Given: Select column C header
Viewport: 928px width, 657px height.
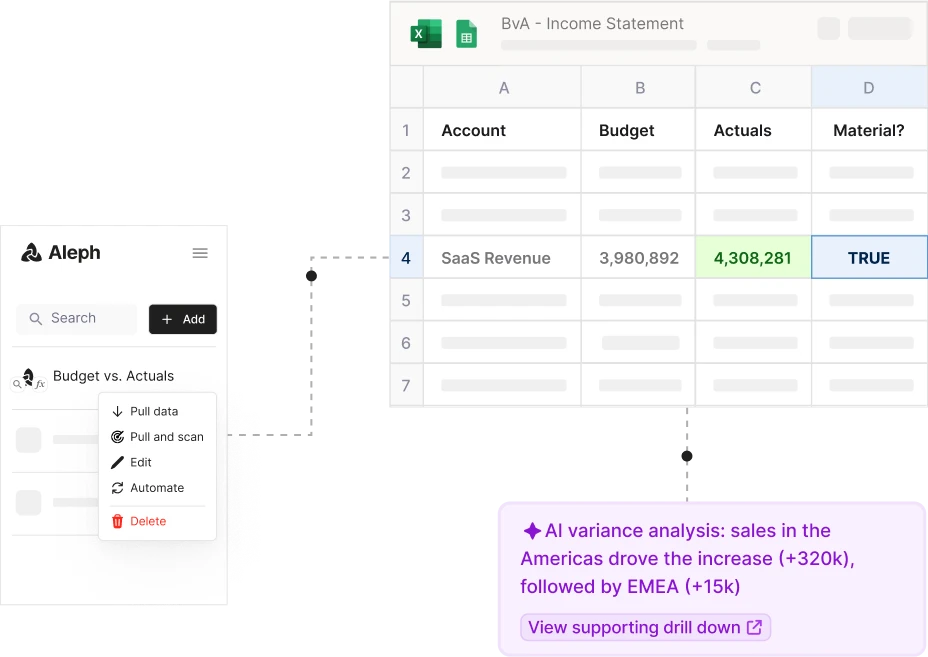Looking at the screenshot, I should pyautogui.click(x=754, y=88).
